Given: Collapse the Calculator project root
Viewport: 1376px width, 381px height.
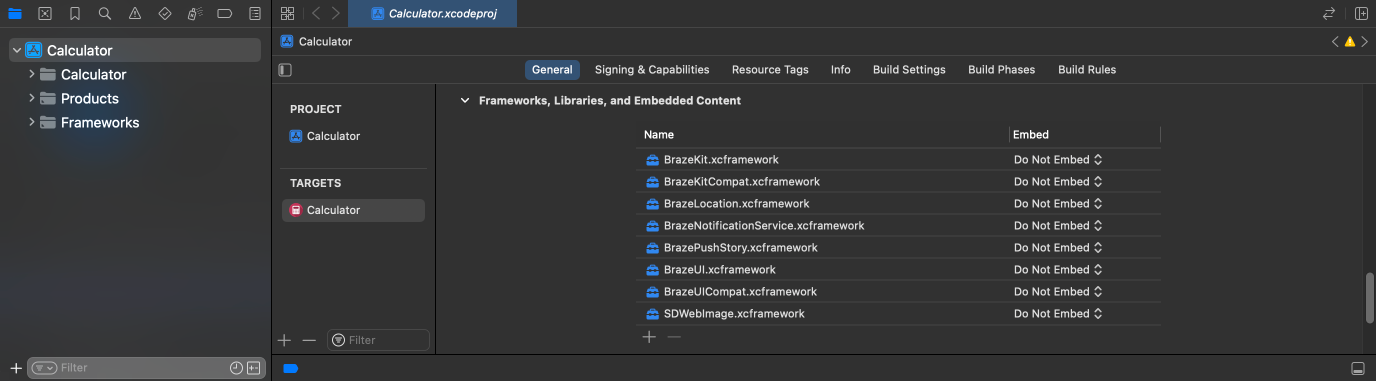Looking at the screenshot, I should pos(17,50).
